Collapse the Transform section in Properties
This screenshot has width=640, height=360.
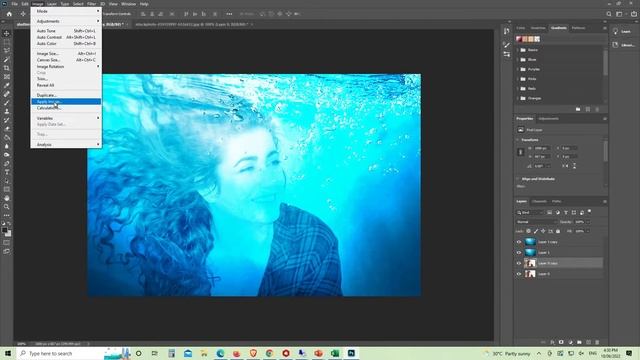click(518, 140)
